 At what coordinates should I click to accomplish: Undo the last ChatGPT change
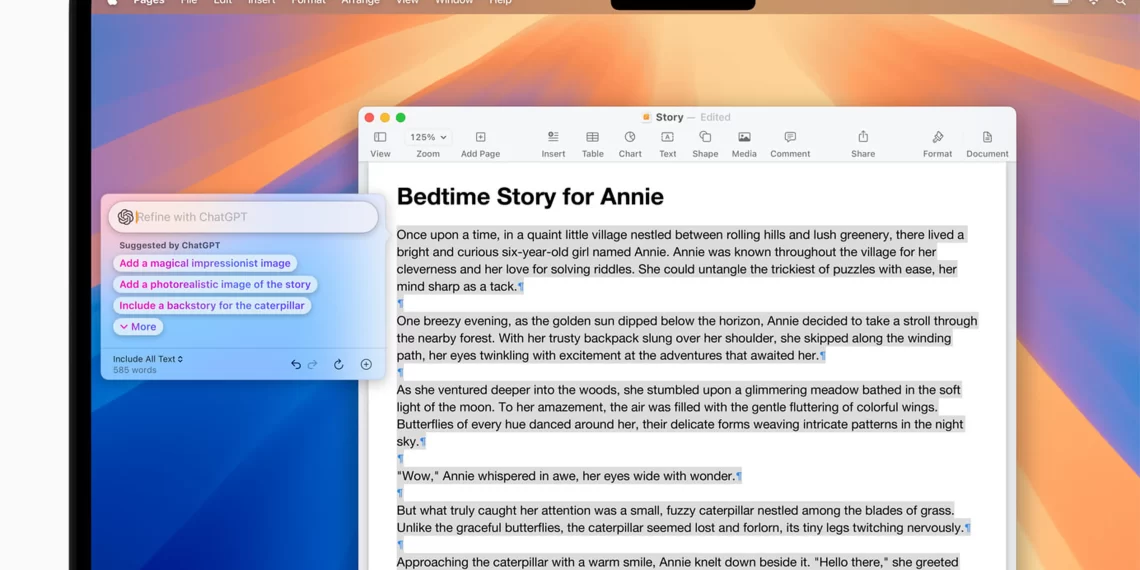click(296, 365)
